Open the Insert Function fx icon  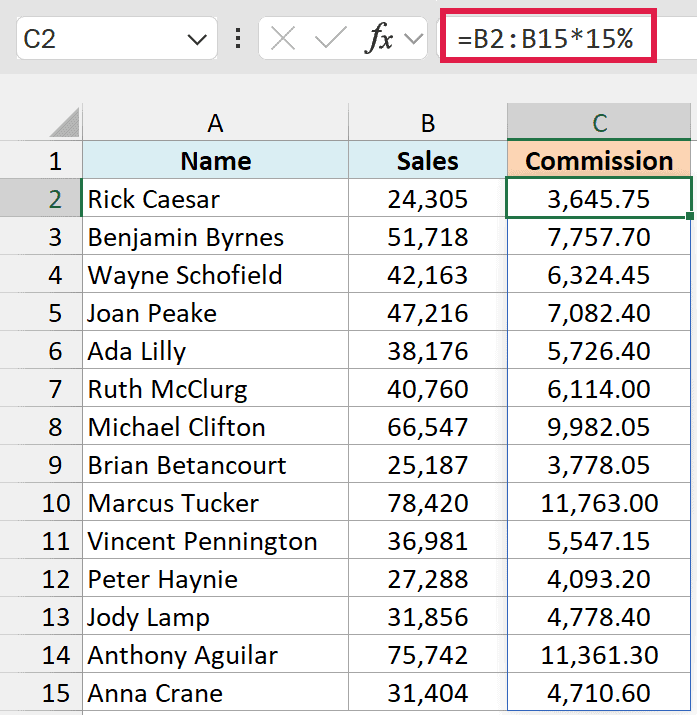378,38
